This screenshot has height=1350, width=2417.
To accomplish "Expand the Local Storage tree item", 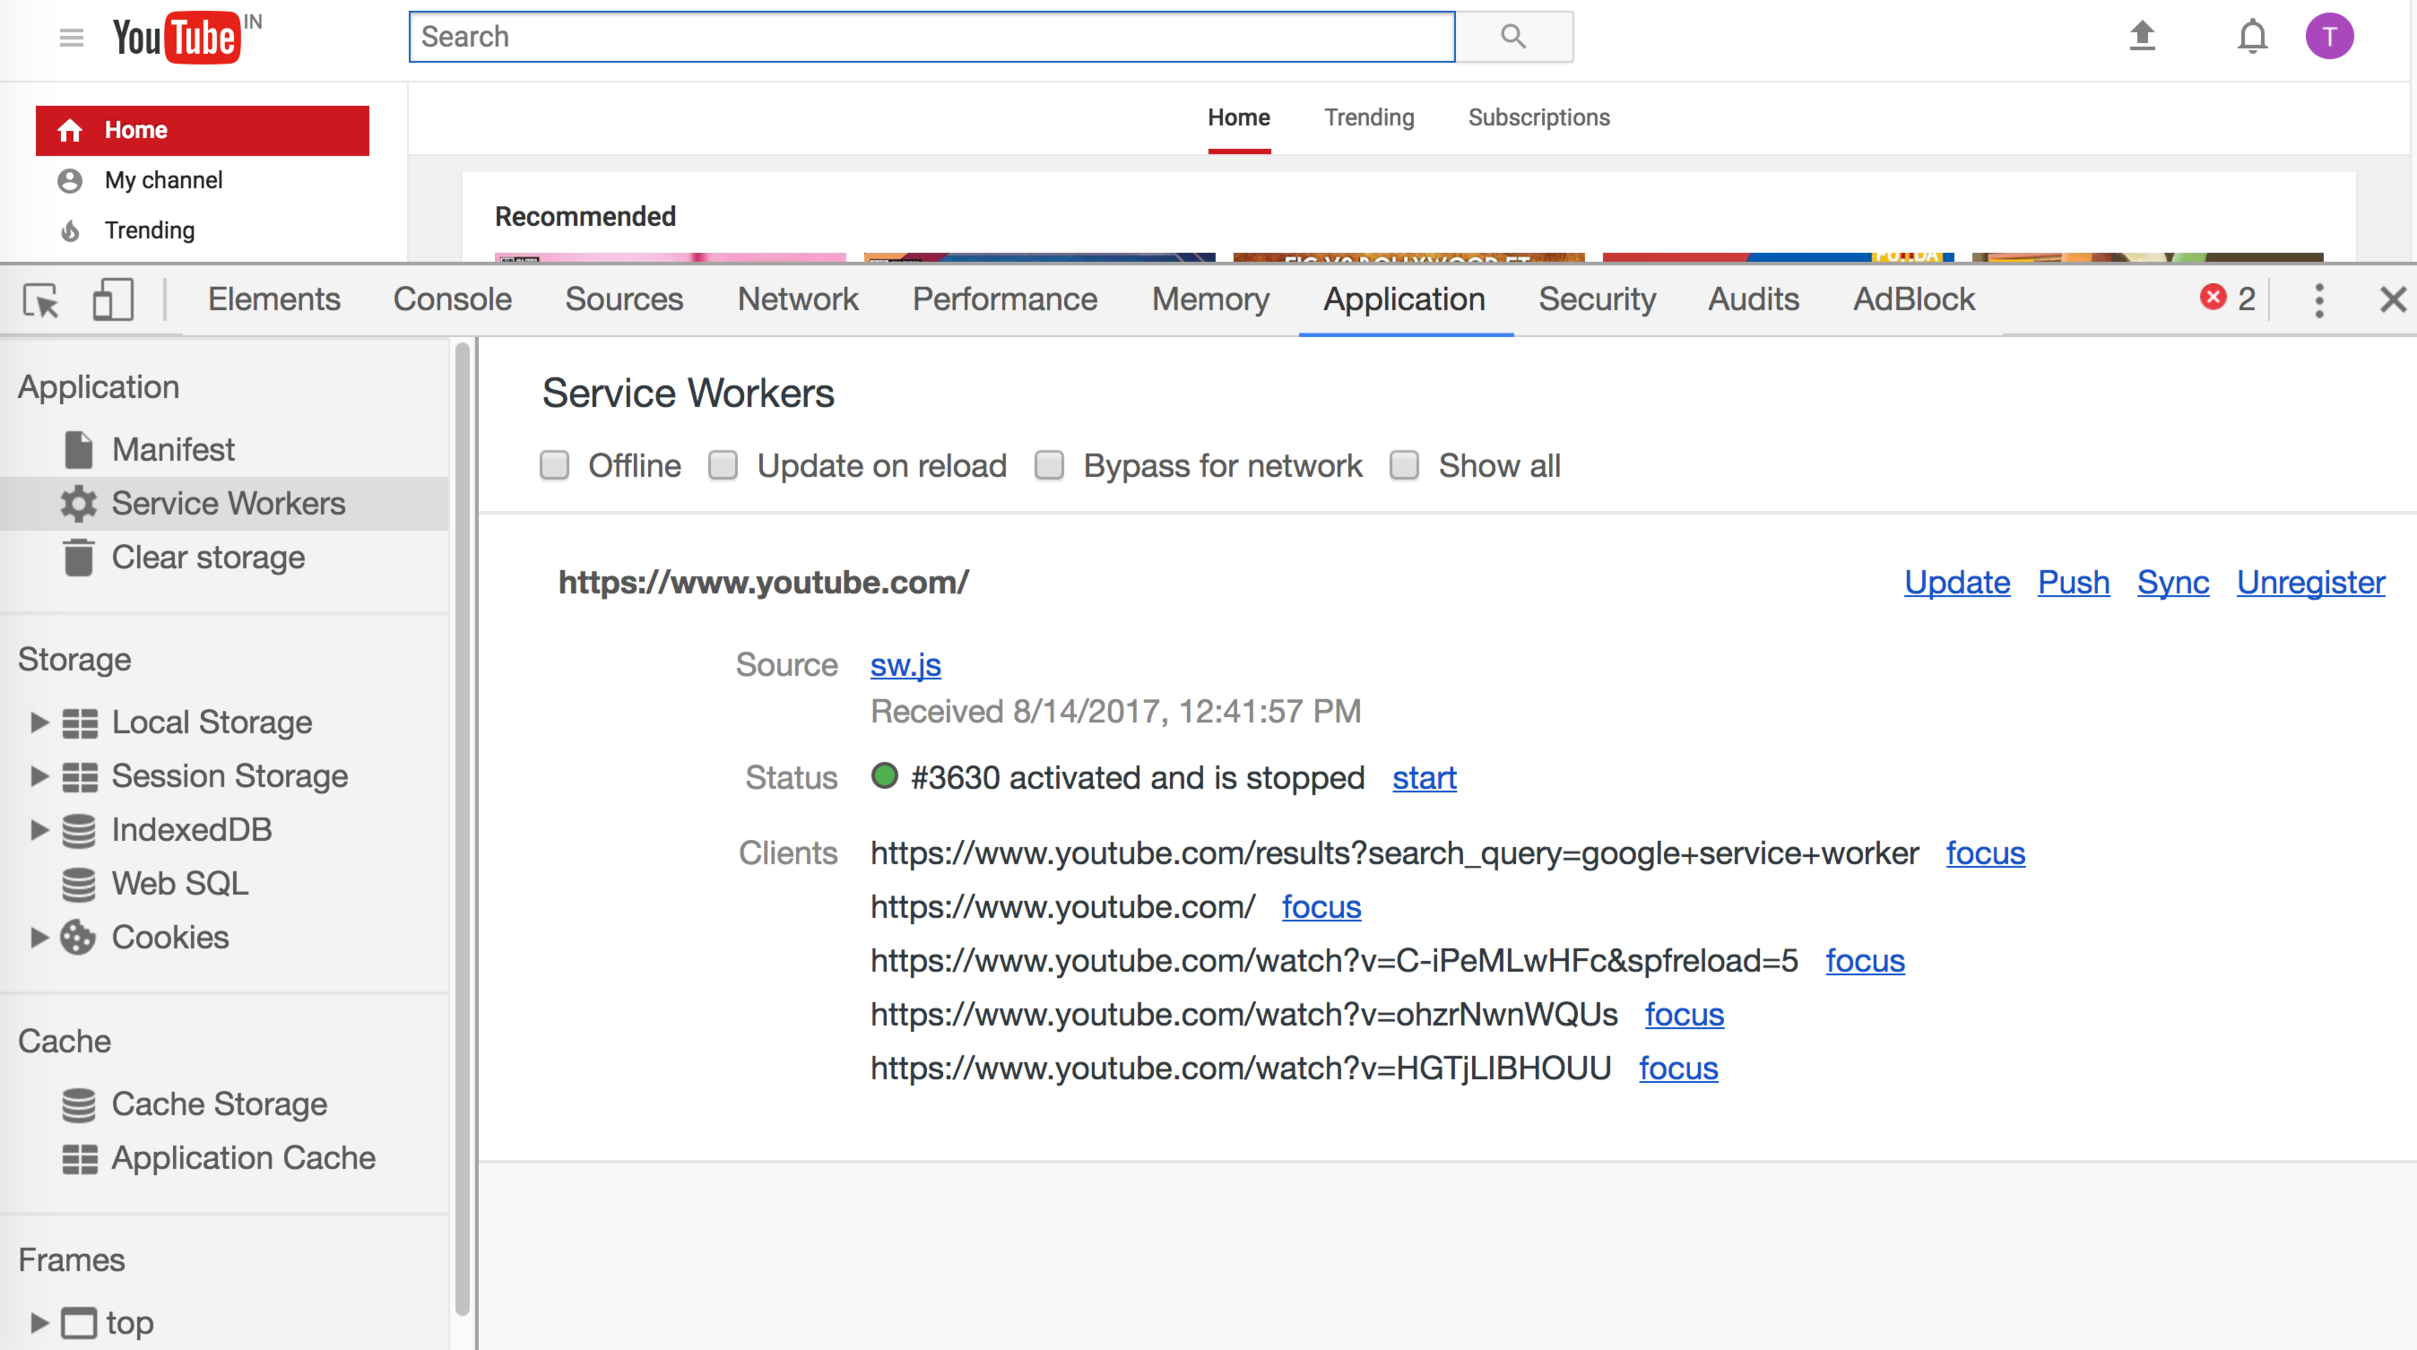I will tap(38, 722).
